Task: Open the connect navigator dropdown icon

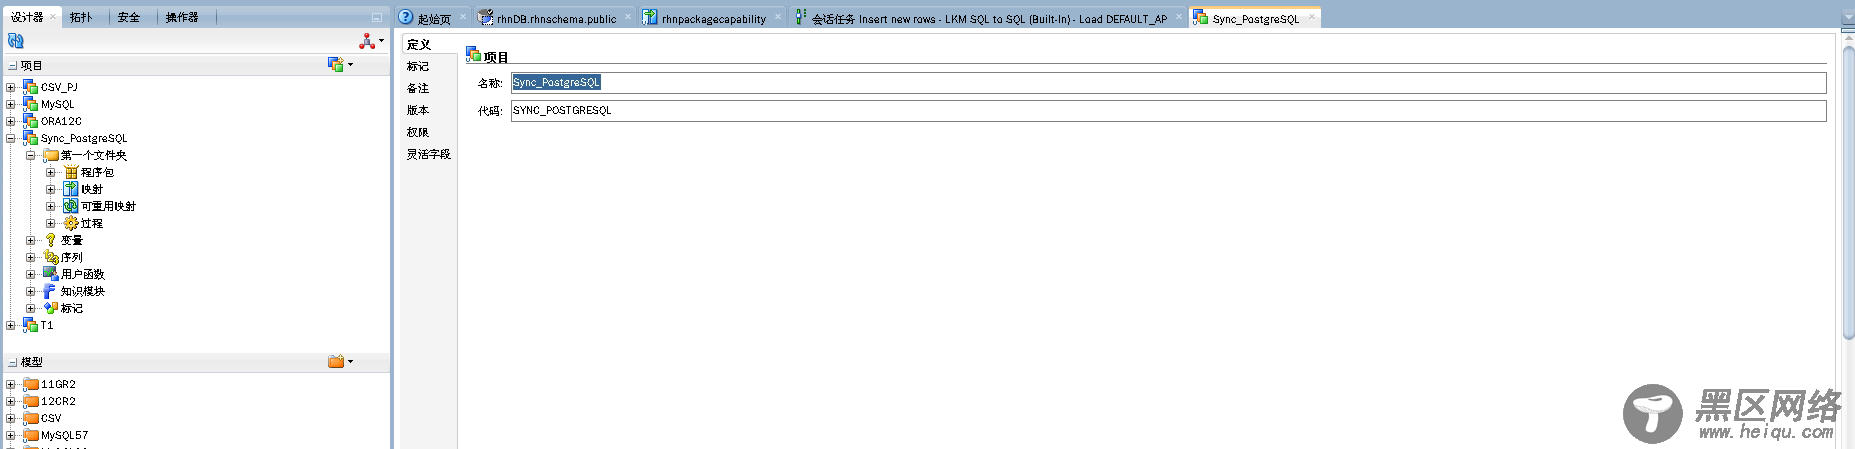Action: tap(371, 41)
